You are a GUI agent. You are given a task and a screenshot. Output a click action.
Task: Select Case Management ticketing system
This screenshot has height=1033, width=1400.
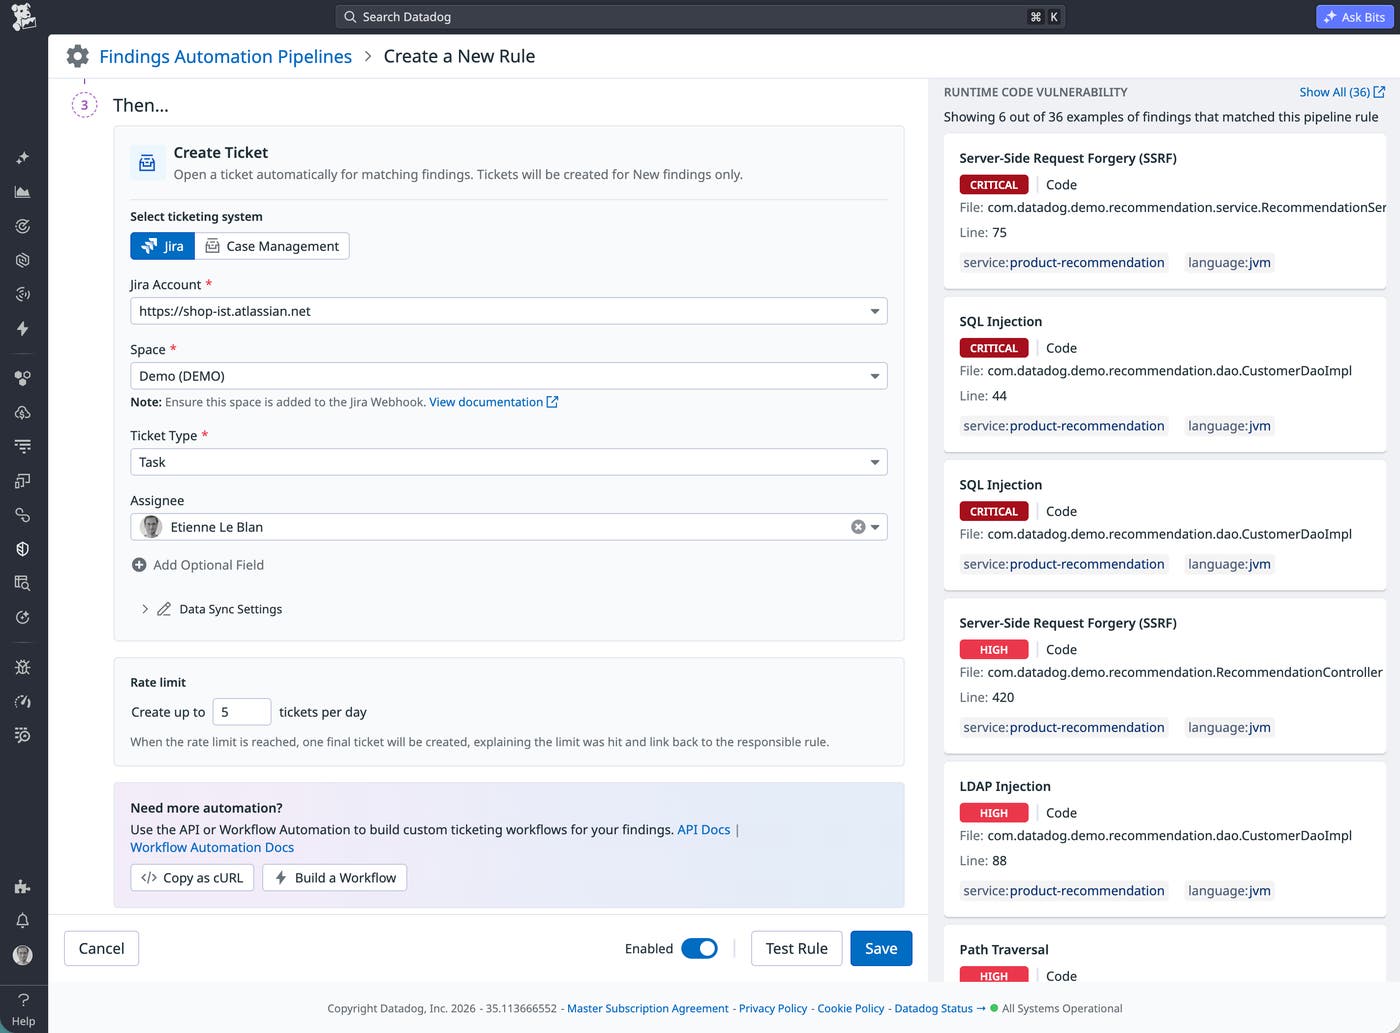pos(272,246)
